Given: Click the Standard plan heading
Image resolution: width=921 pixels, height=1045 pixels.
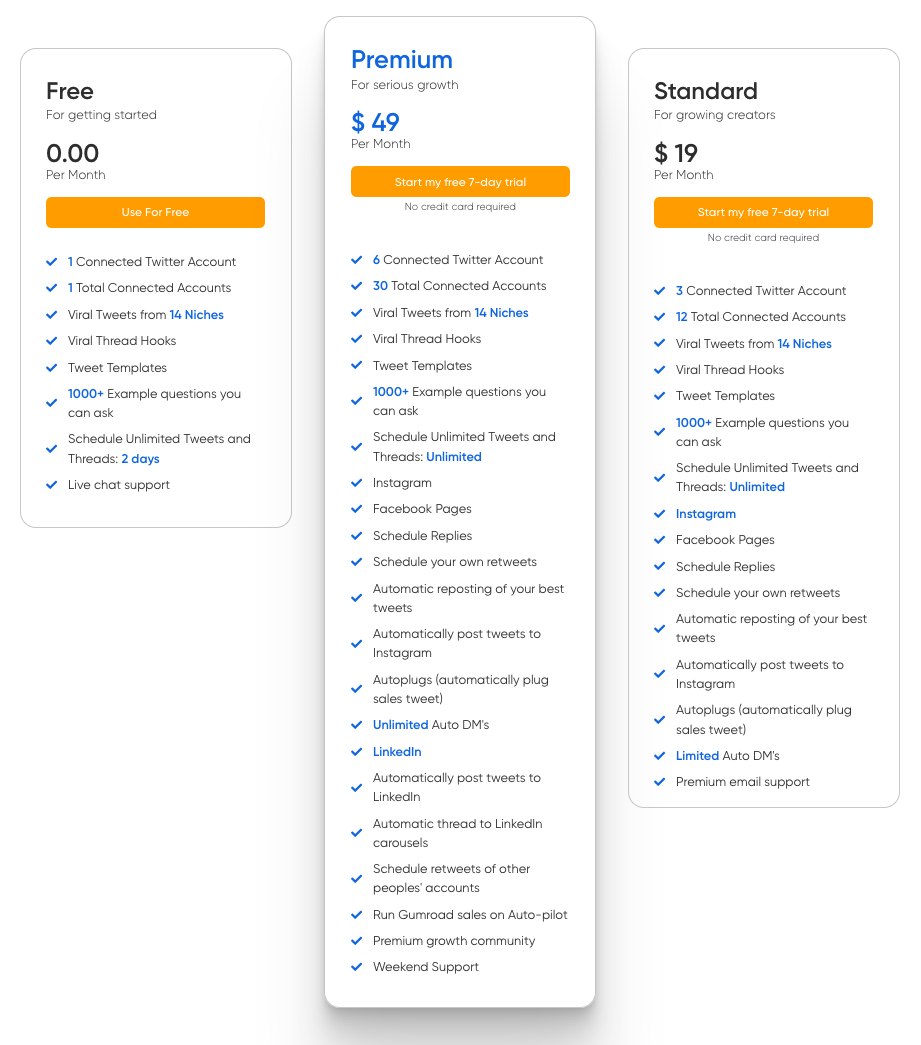Looking at the screenshot, I should (x=705, y=91).
